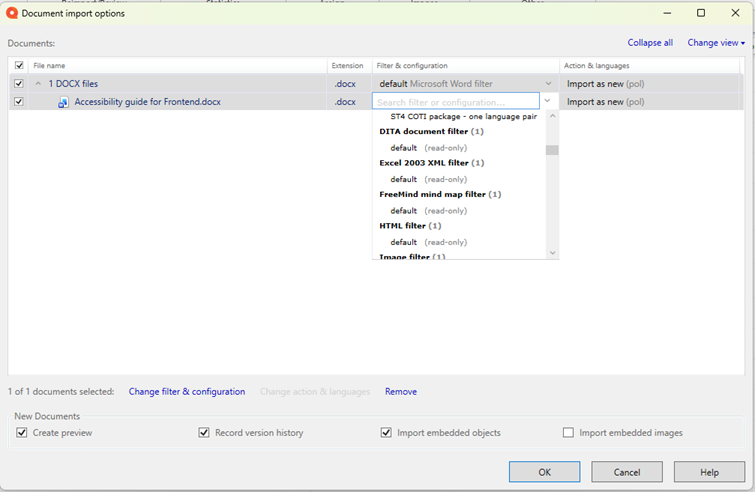Select the HTML filter group heading
Image resolution: width=755 pixels, height=492 pixels.
(x=410, y=226)
